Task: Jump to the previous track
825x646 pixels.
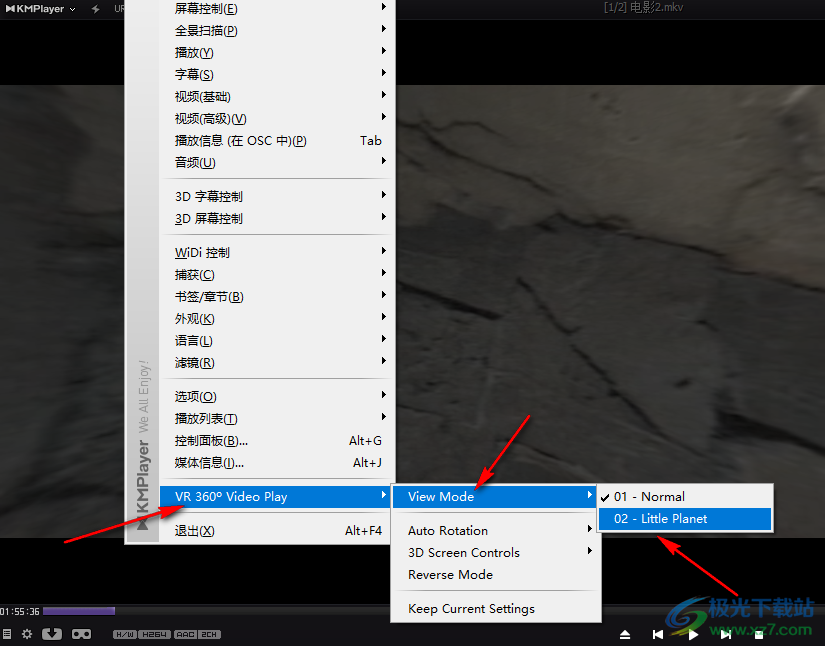Action: [658, 634]
